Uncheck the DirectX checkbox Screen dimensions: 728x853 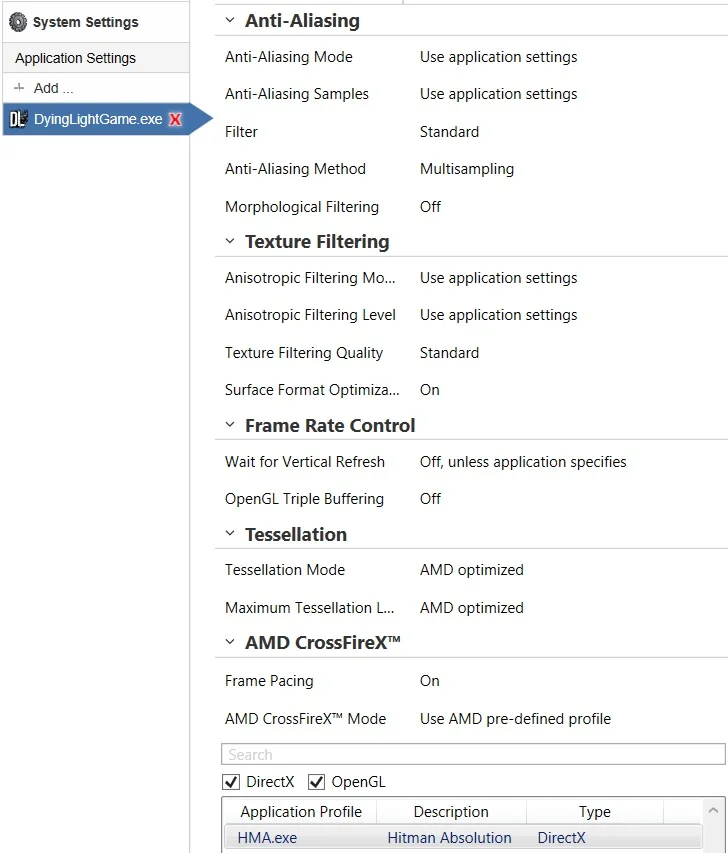point(231,782)
